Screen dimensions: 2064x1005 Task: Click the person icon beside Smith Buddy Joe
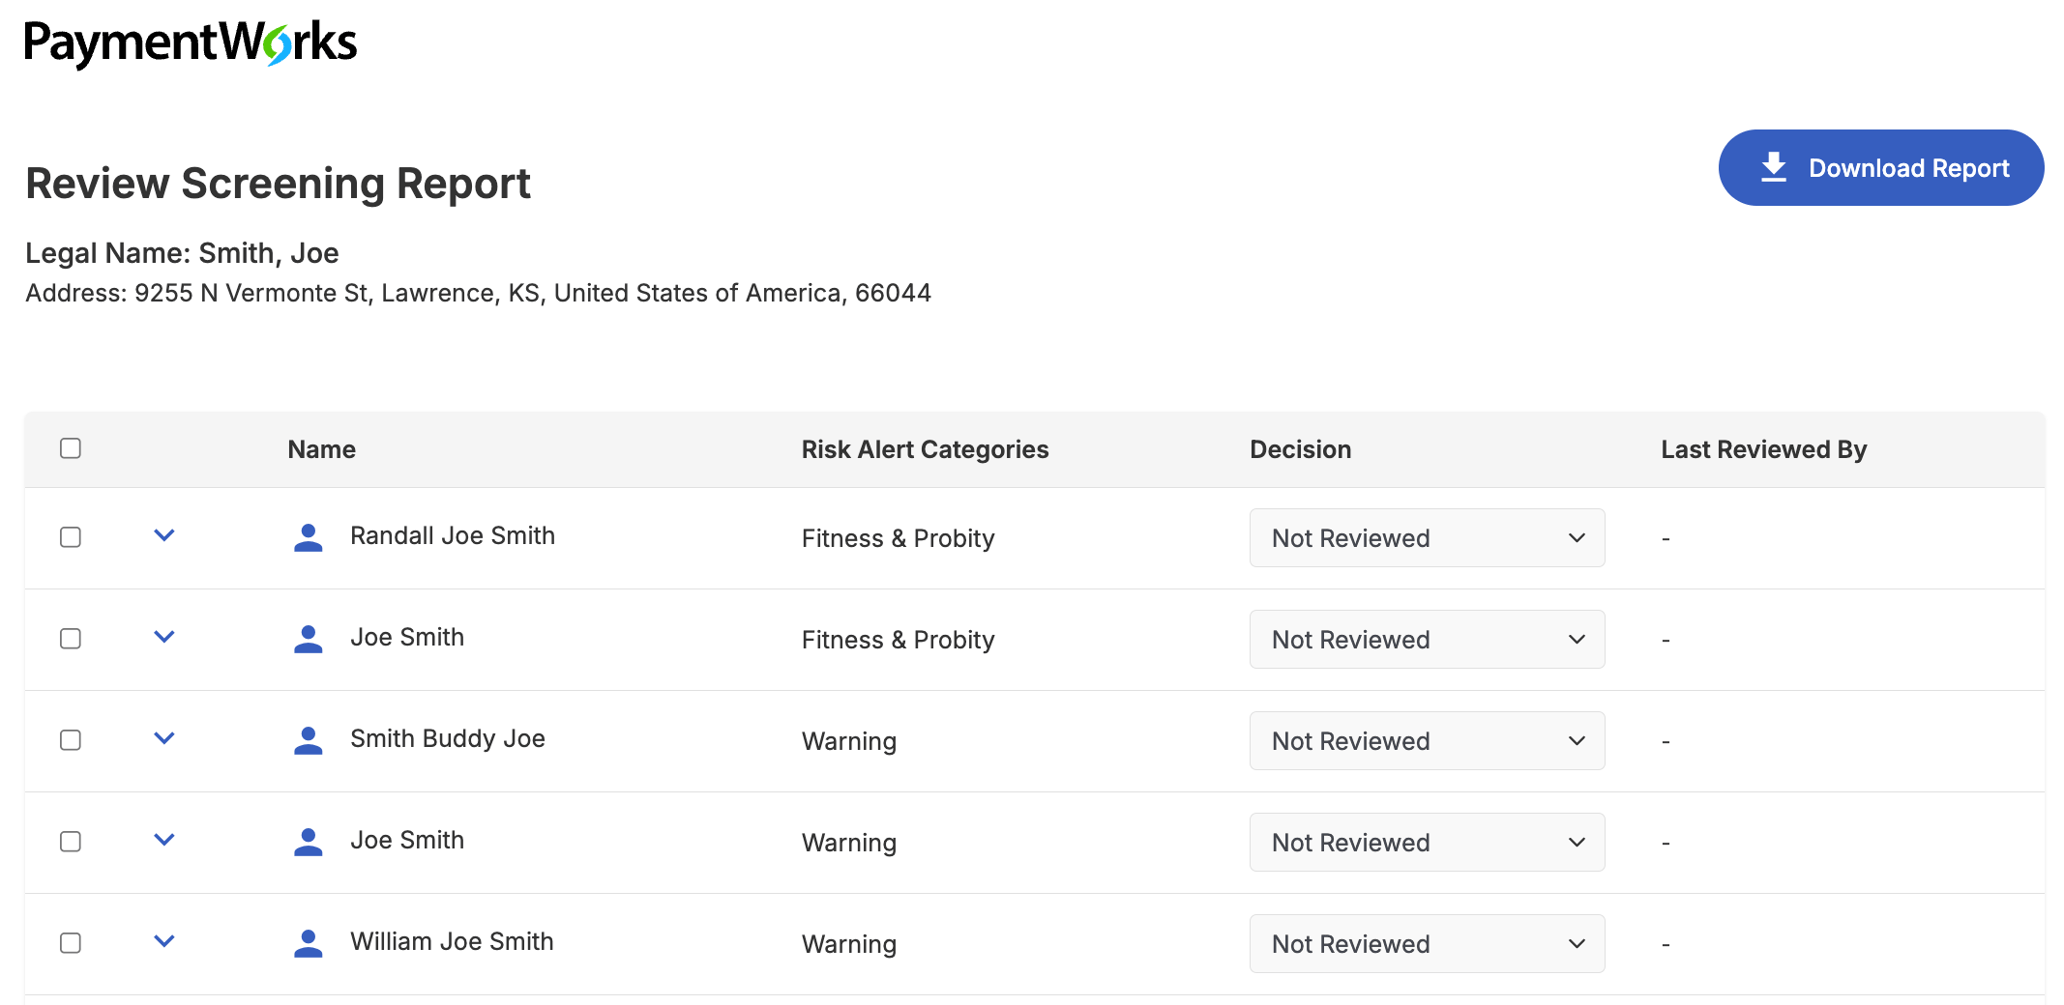pyautogui.click(x=308, y=740)
